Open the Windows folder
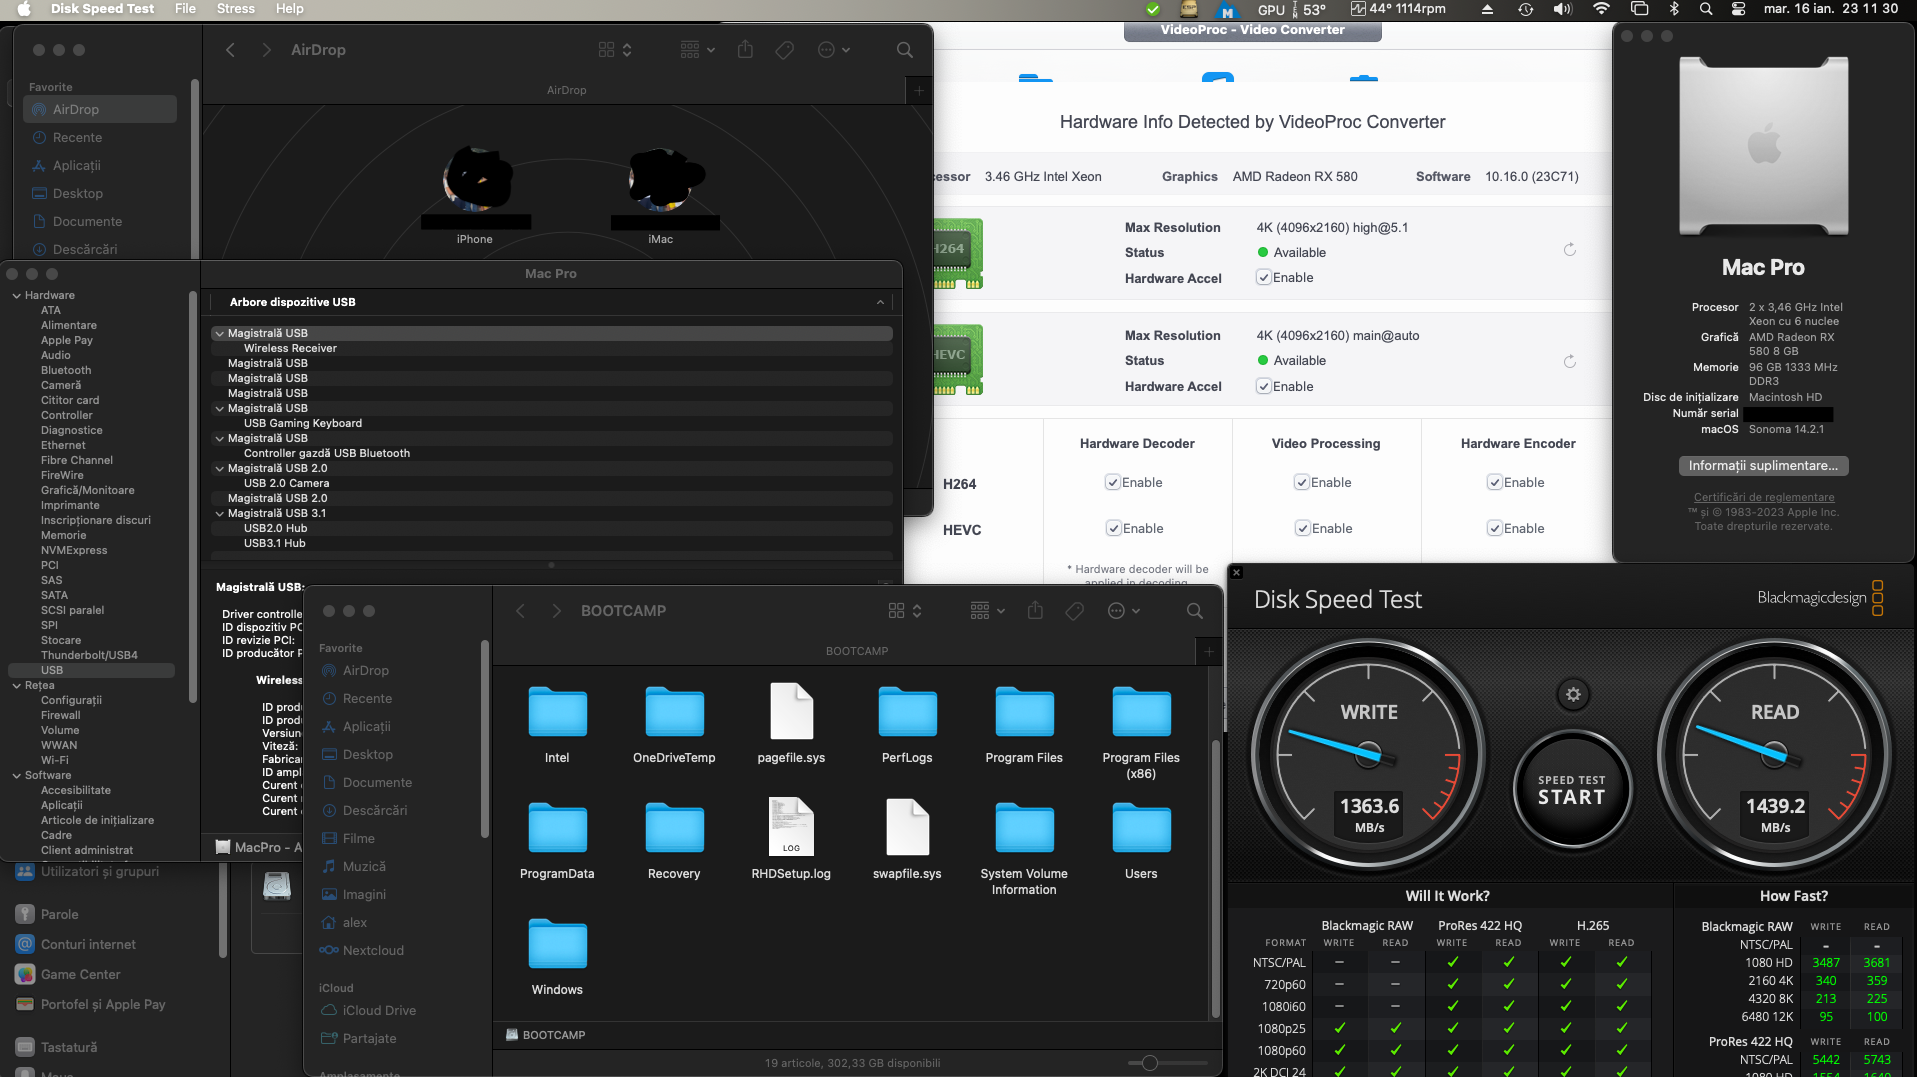The height and width of the screenshot is (1077, 1917). click(x=557, y=957)
